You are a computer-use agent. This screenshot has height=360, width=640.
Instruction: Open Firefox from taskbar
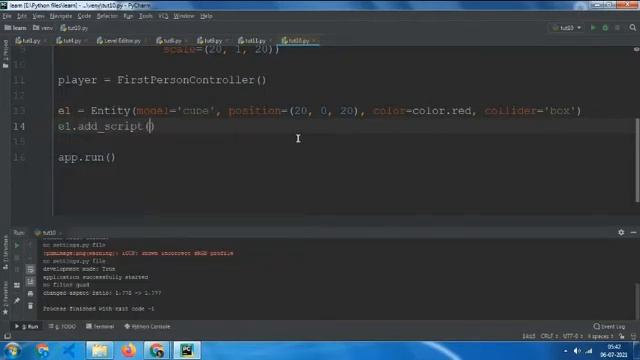(129, 351)
